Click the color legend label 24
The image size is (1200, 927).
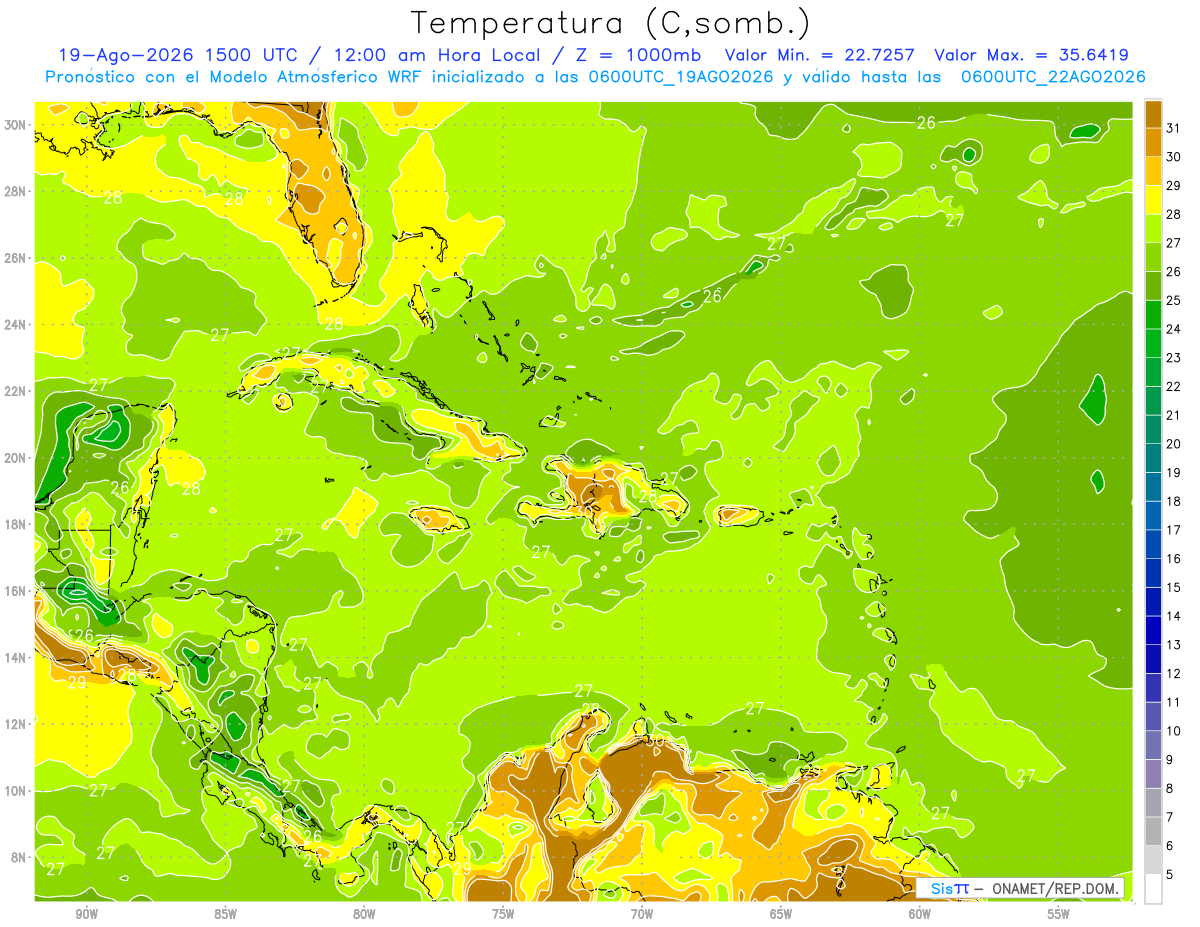pyautogui.click(x=1174, y=329)
